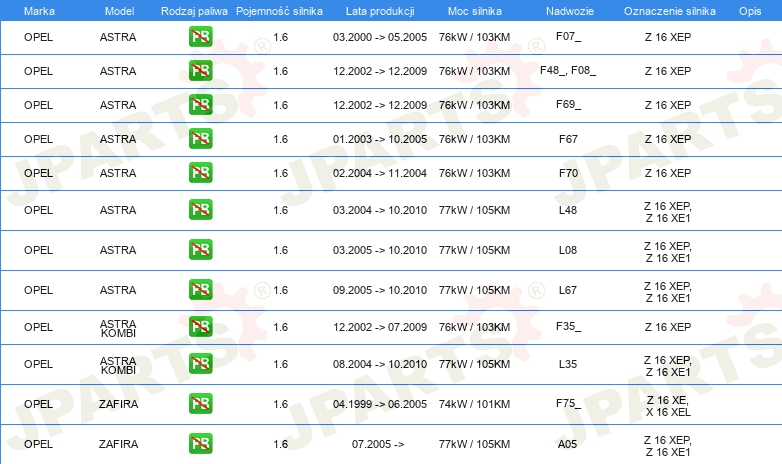
Task: Click fuel icon in the L48 Astra row
Action: (x=200, y=210)
